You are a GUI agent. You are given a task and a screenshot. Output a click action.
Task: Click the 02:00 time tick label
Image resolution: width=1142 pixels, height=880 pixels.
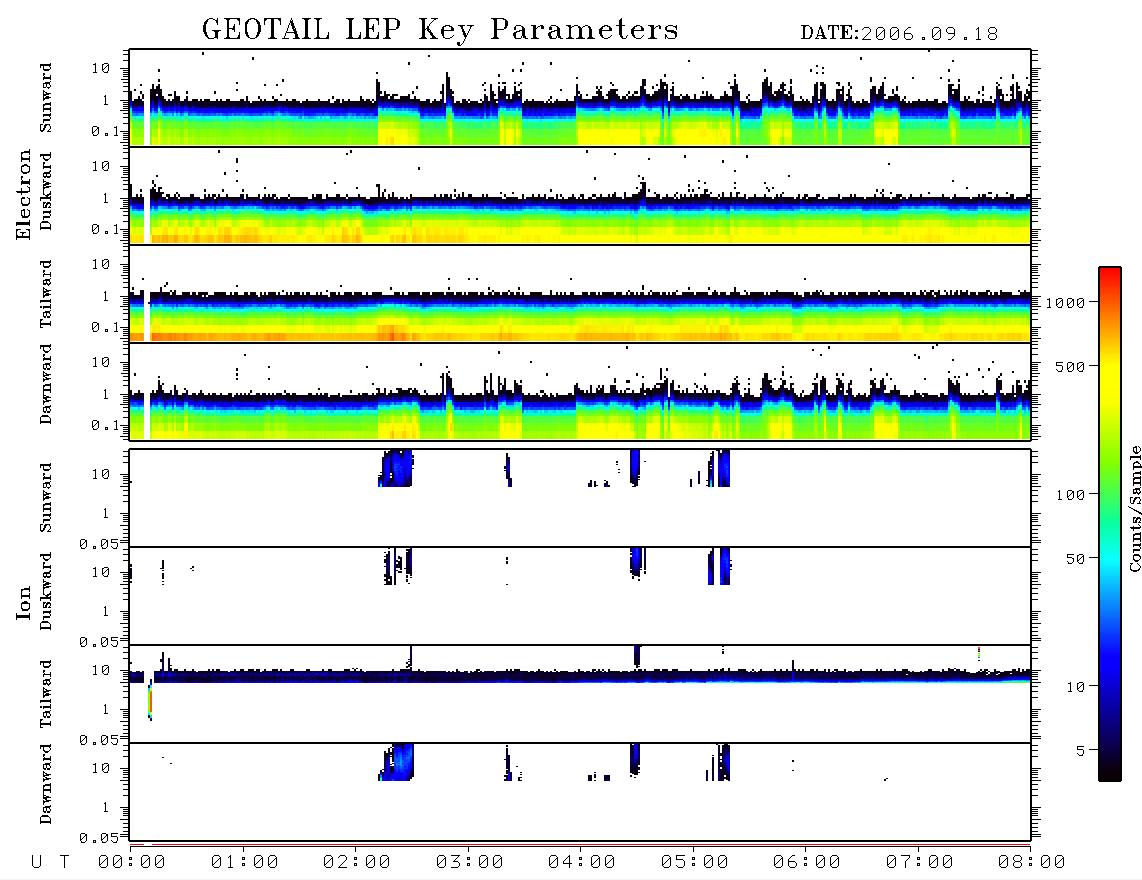pos(357,863)
